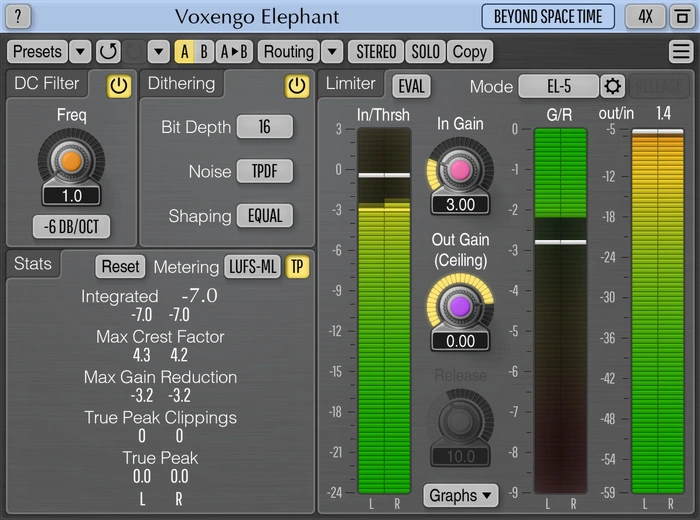Open the hamburger menu icon
700x520 pixels.
pos(681,52)
